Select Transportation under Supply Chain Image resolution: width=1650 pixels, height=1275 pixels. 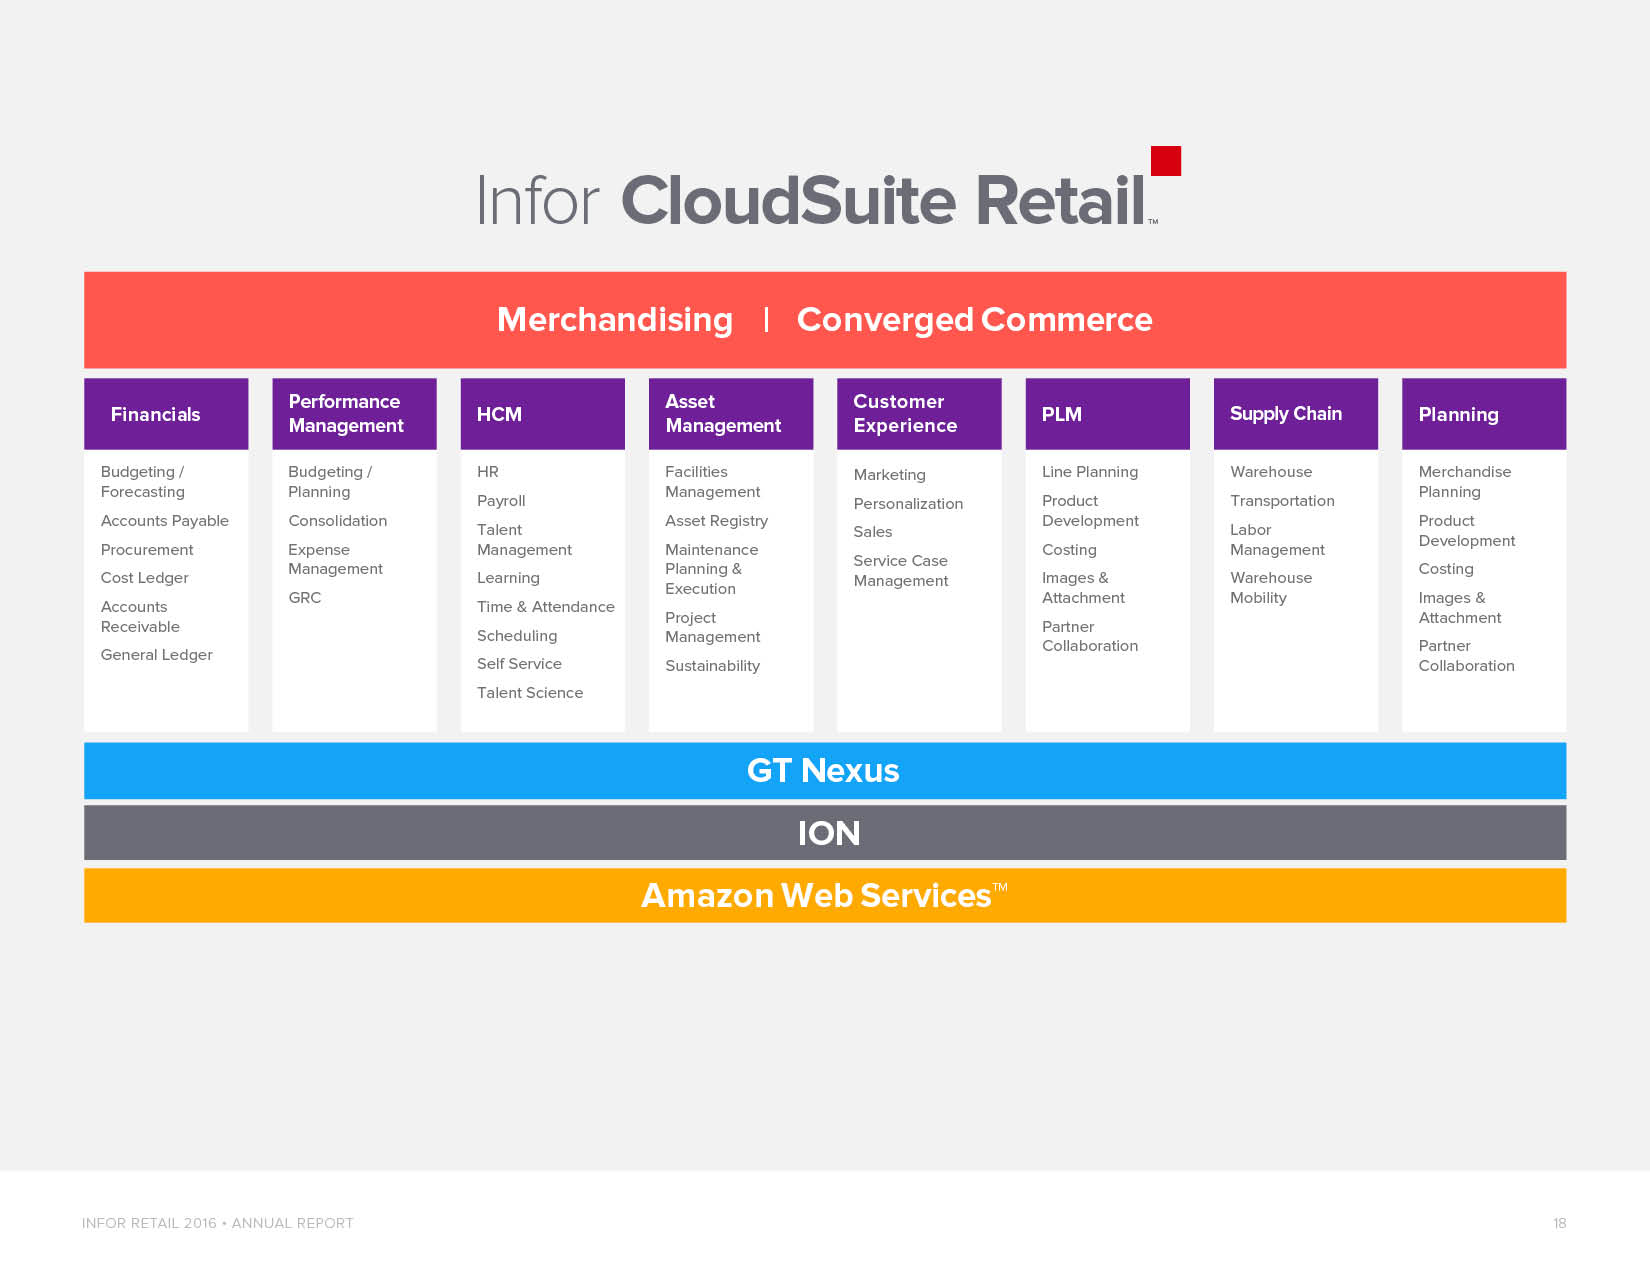pyautogui.click(x=1282, y=501)
